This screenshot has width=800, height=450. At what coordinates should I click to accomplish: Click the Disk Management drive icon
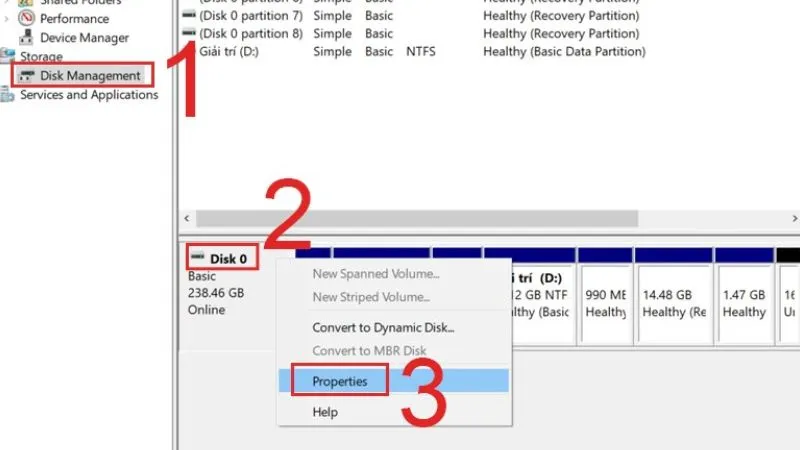click(x=27, y=76)
